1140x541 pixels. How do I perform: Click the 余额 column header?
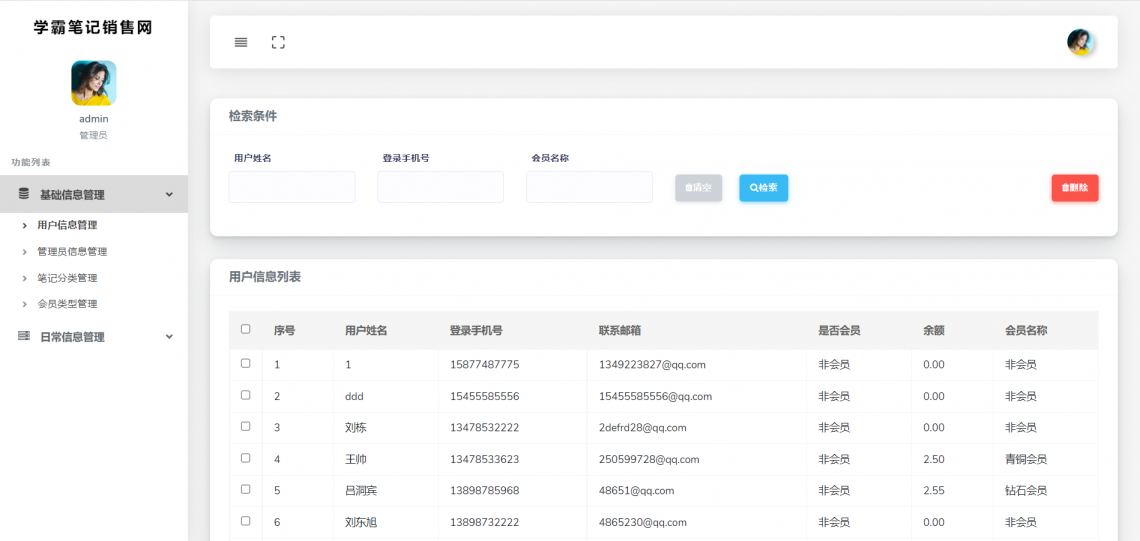pyautogui.click(x=934, y=331)
